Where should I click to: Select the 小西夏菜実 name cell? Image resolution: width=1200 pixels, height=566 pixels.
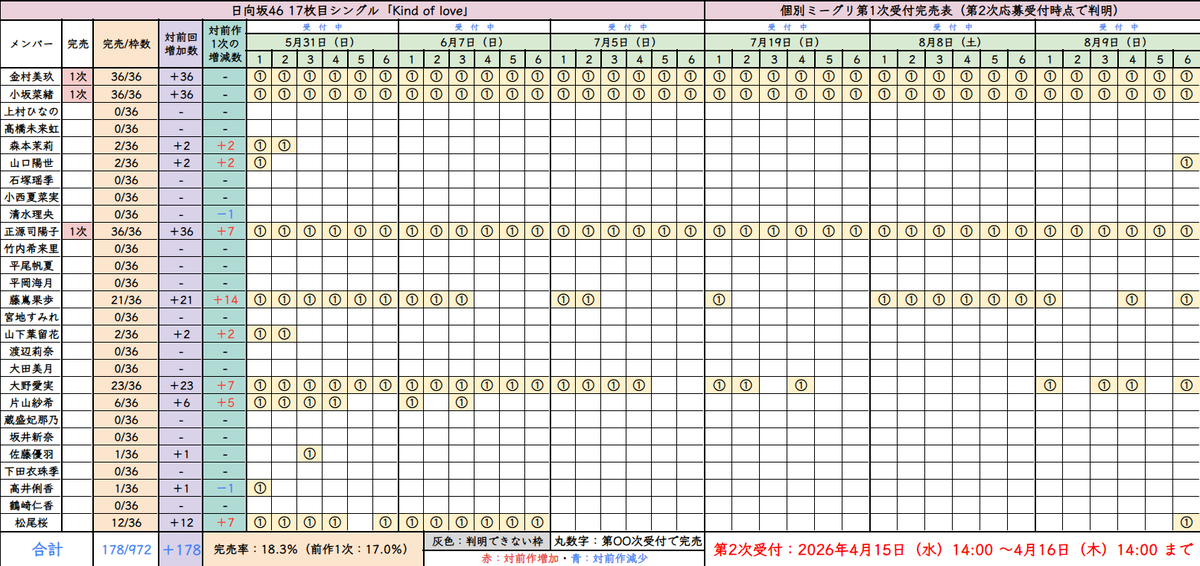pyautogui.click(x=31, y=196)
